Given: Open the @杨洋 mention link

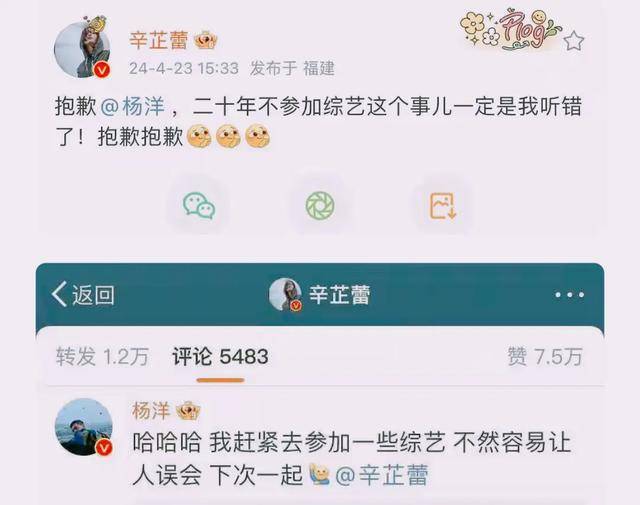Looking at the screenshot, I should tap(132, 107).
